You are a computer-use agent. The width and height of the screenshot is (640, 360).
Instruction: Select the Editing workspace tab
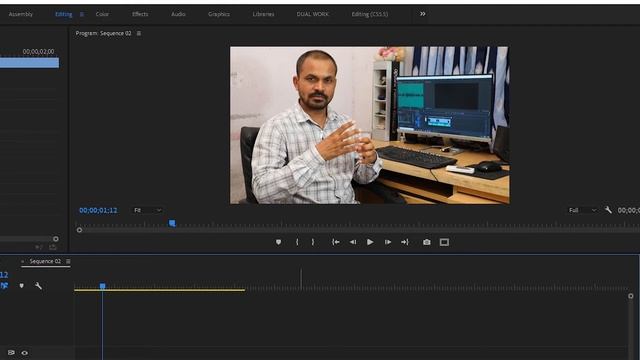coord(63,14)
